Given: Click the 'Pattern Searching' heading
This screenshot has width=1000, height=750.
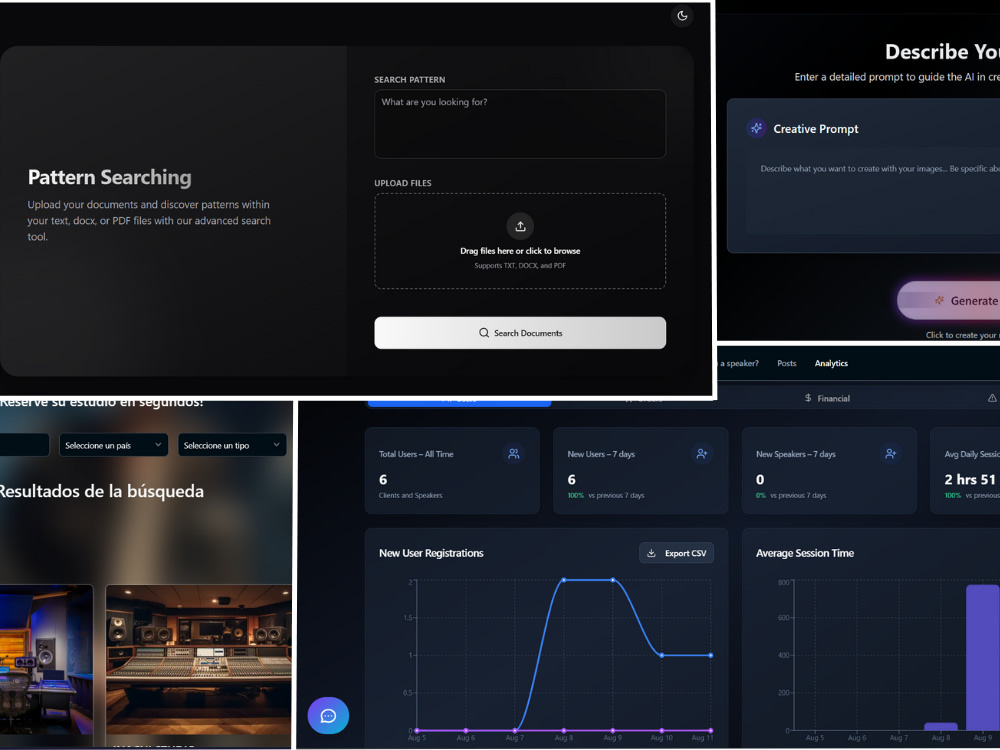Looking at the screenshot, I should (109, 177).
